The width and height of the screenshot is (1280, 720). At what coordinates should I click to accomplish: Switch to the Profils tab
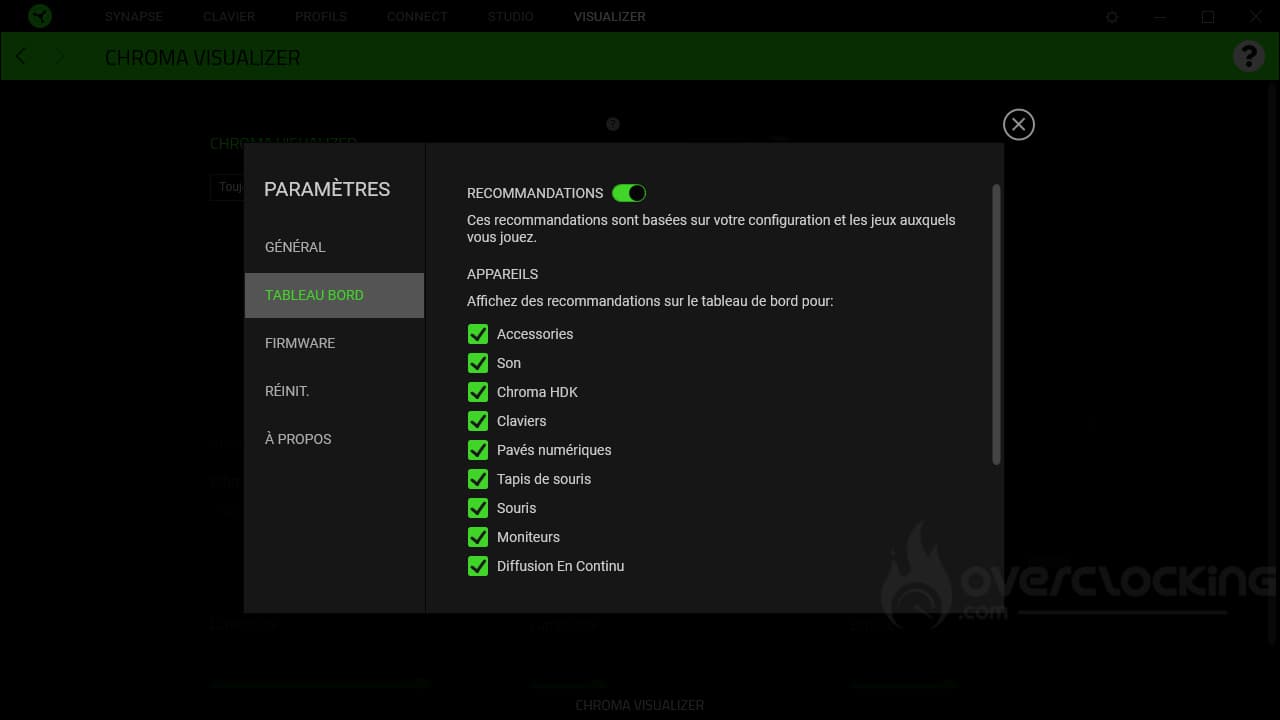tap(321, 17)
